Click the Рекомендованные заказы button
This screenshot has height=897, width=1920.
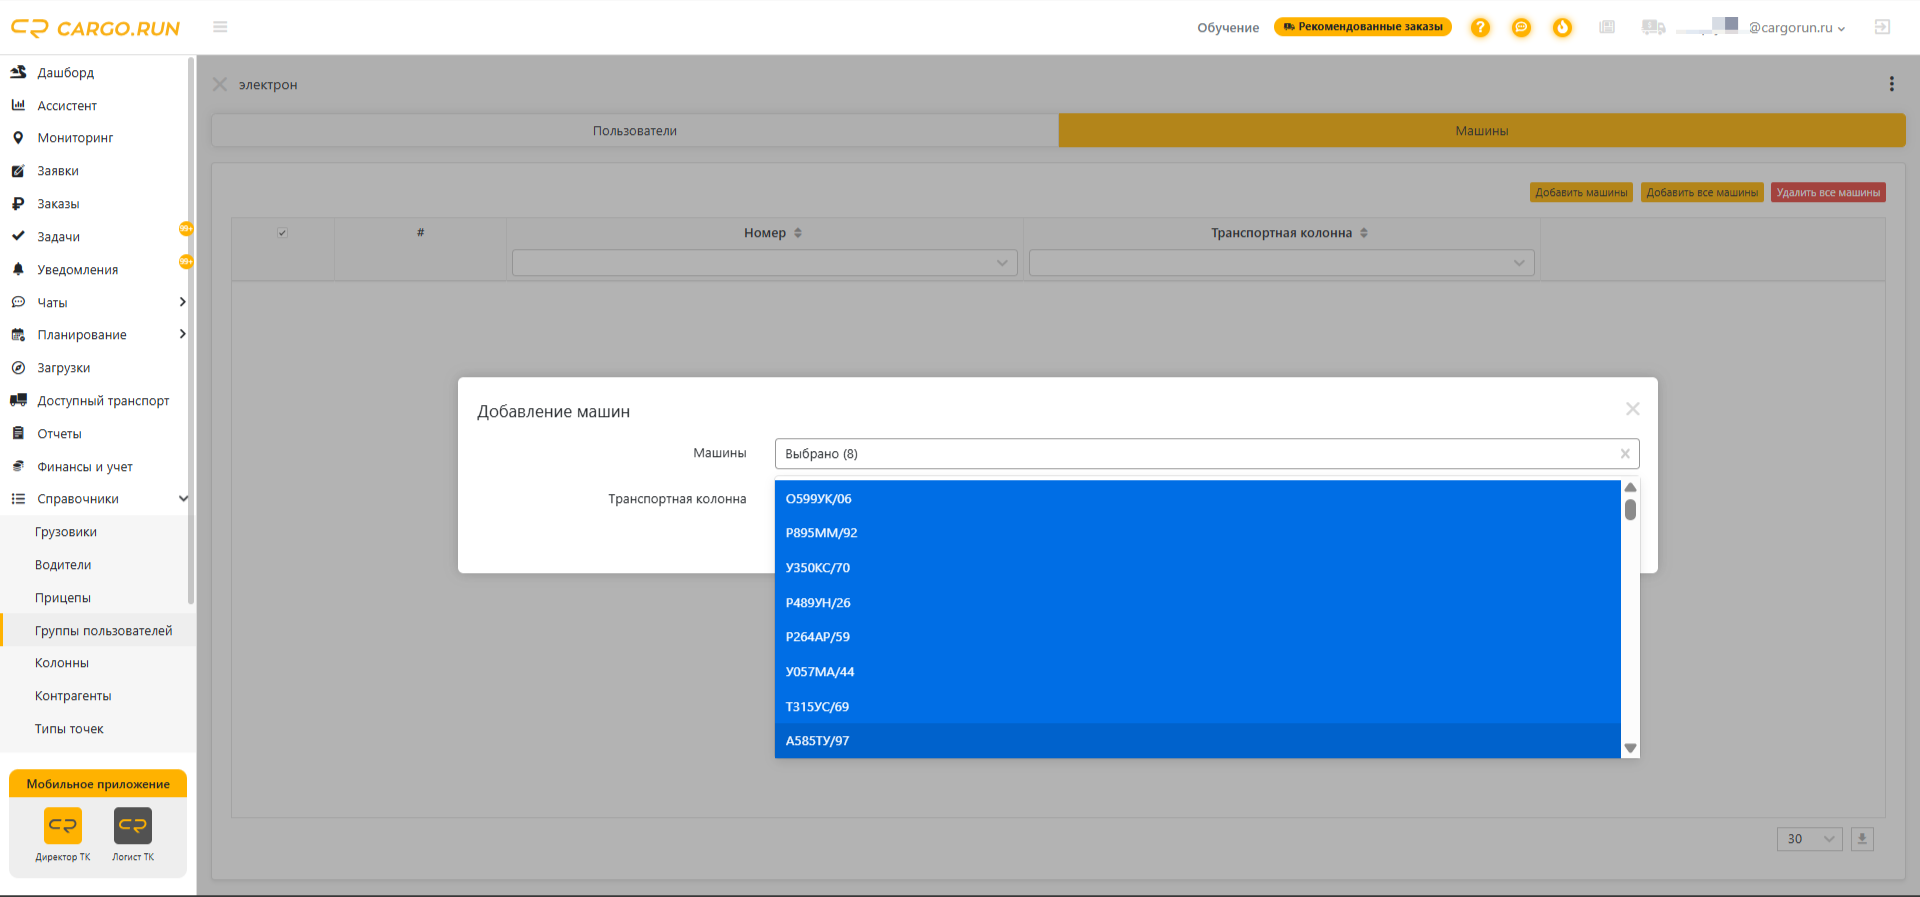(1363, 27)
